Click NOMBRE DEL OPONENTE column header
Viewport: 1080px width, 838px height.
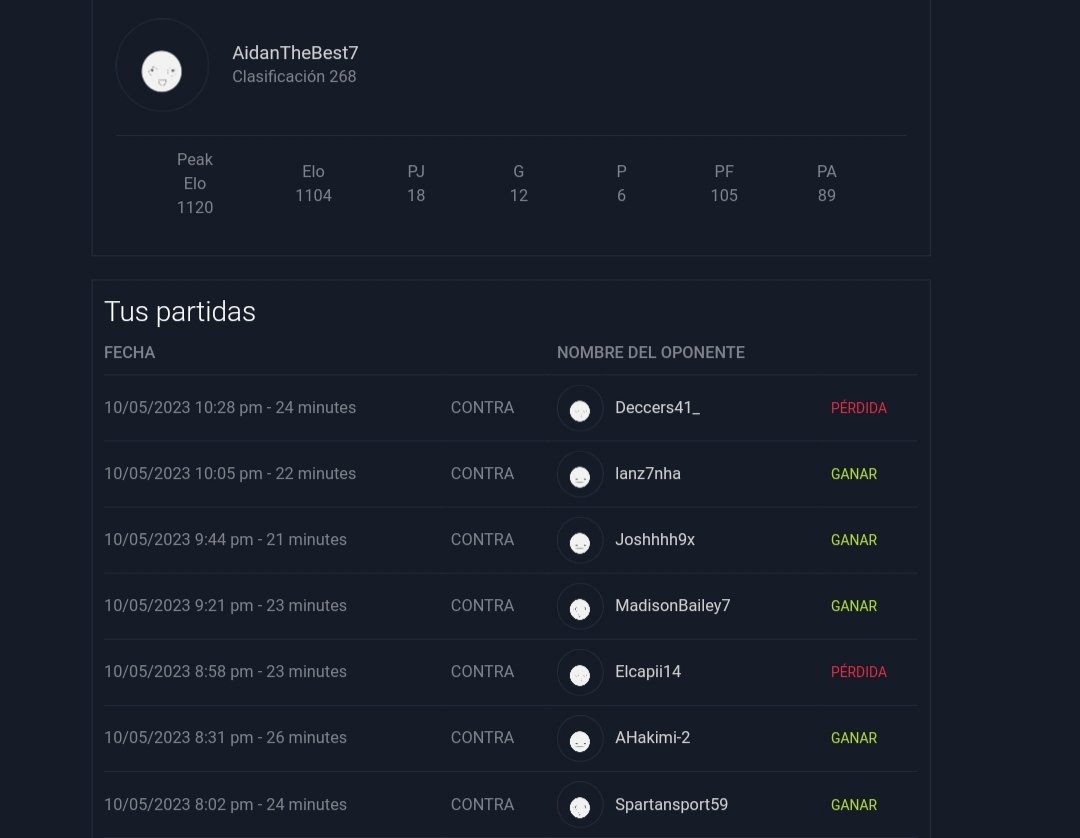(651, 353)
